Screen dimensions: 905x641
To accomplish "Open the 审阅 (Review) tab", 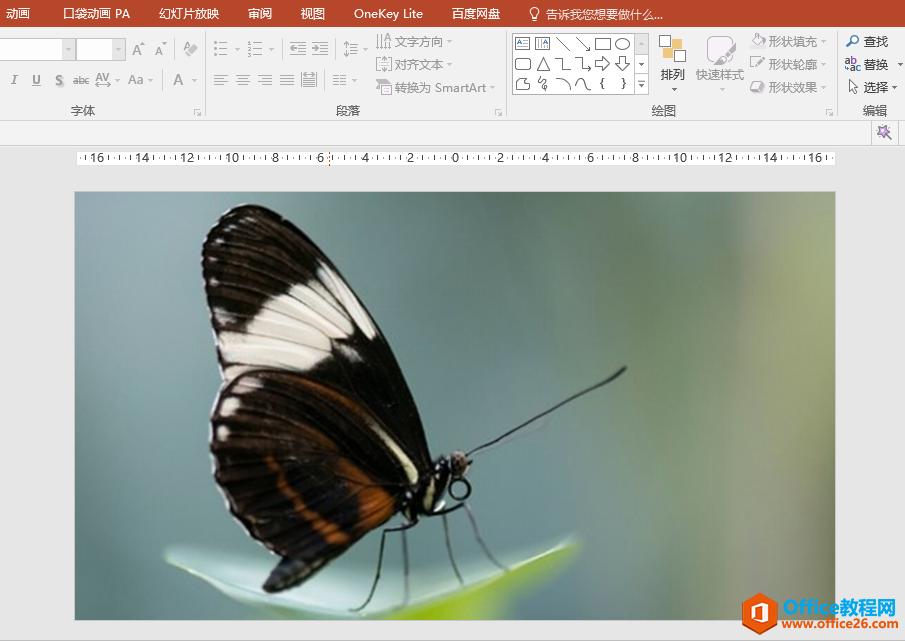I will tap(260, 14).
